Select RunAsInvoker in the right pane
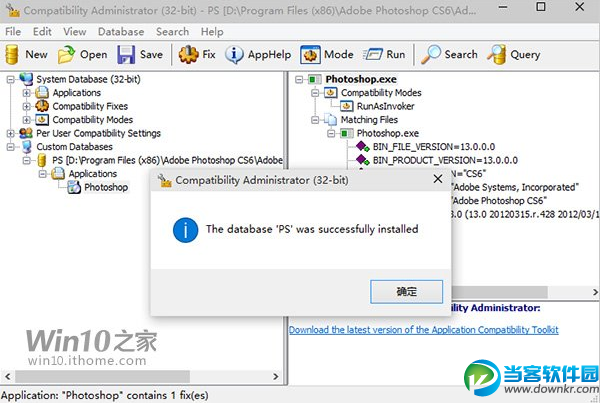600x403 pixels. tap(385, 106)
